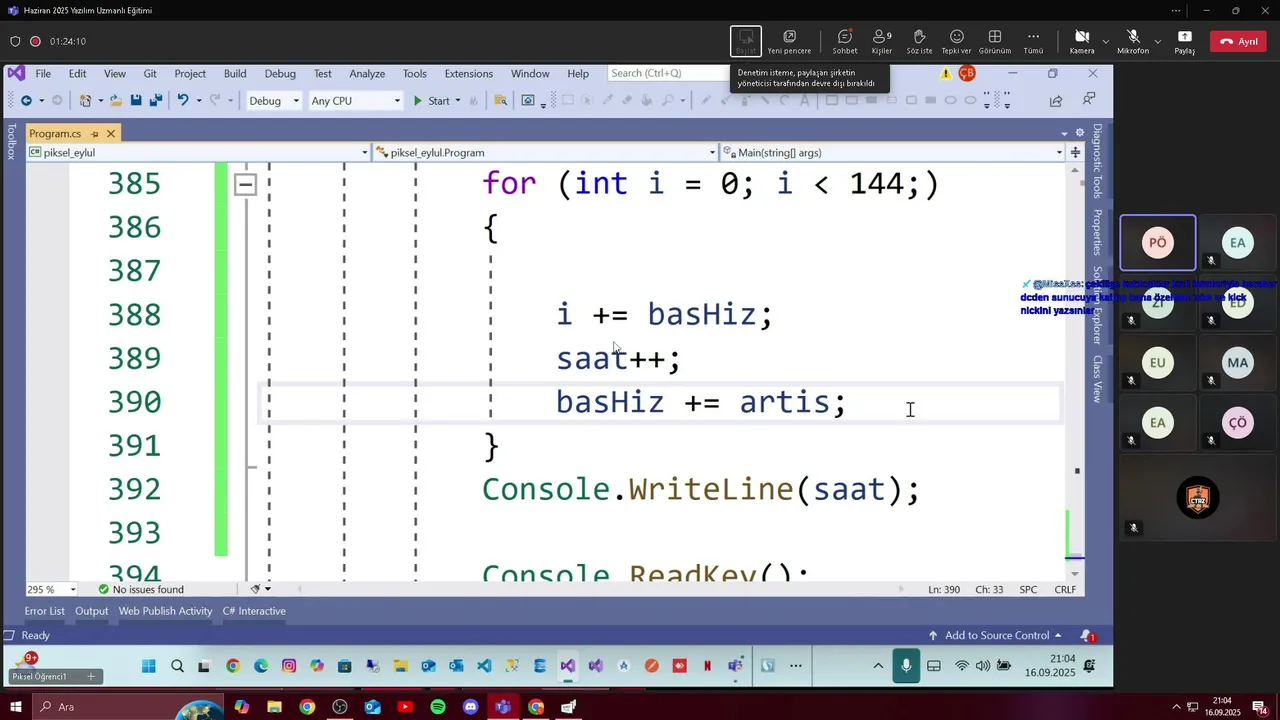This screenshot has width=1280, height=720.
Task: Open Main(string[] args) member dropdown
Action: click(893, 152)
